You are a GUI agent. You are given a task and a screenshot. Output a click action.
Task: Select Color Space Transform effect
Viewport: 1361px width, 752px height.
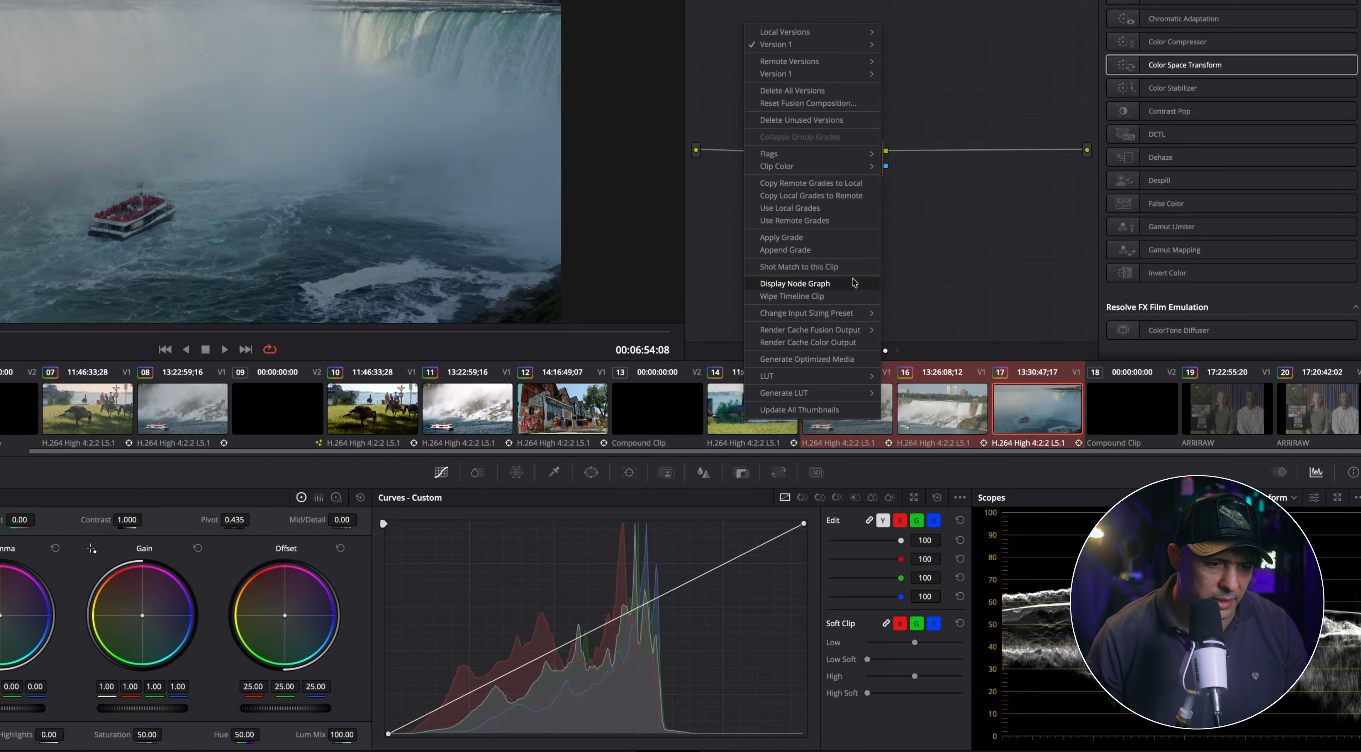(x=1232, y=65)
